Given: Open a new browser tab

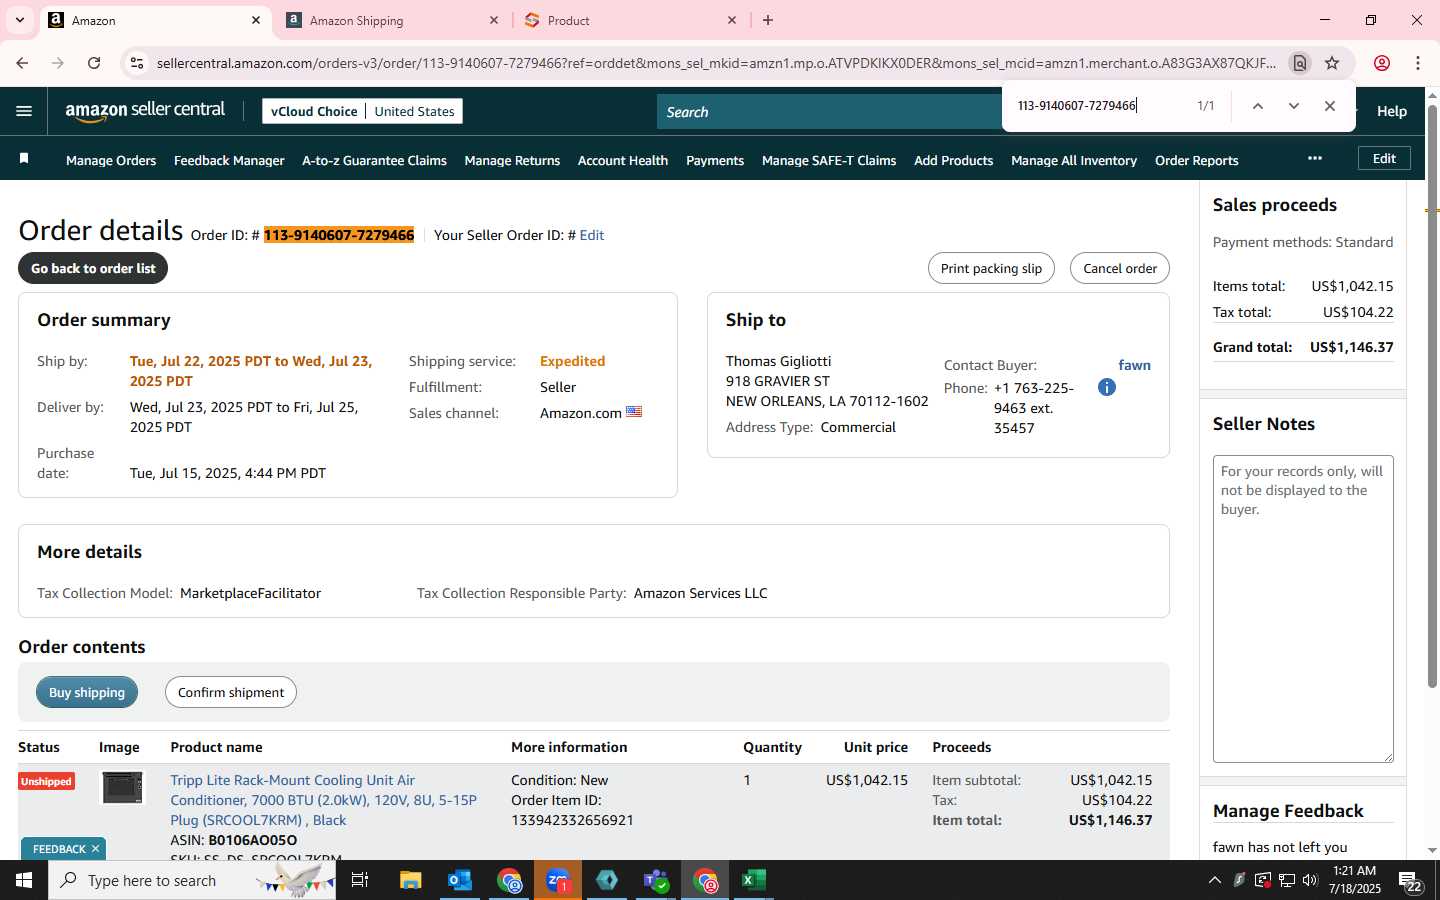Looking at the screenshot, I should pos(768,20).
